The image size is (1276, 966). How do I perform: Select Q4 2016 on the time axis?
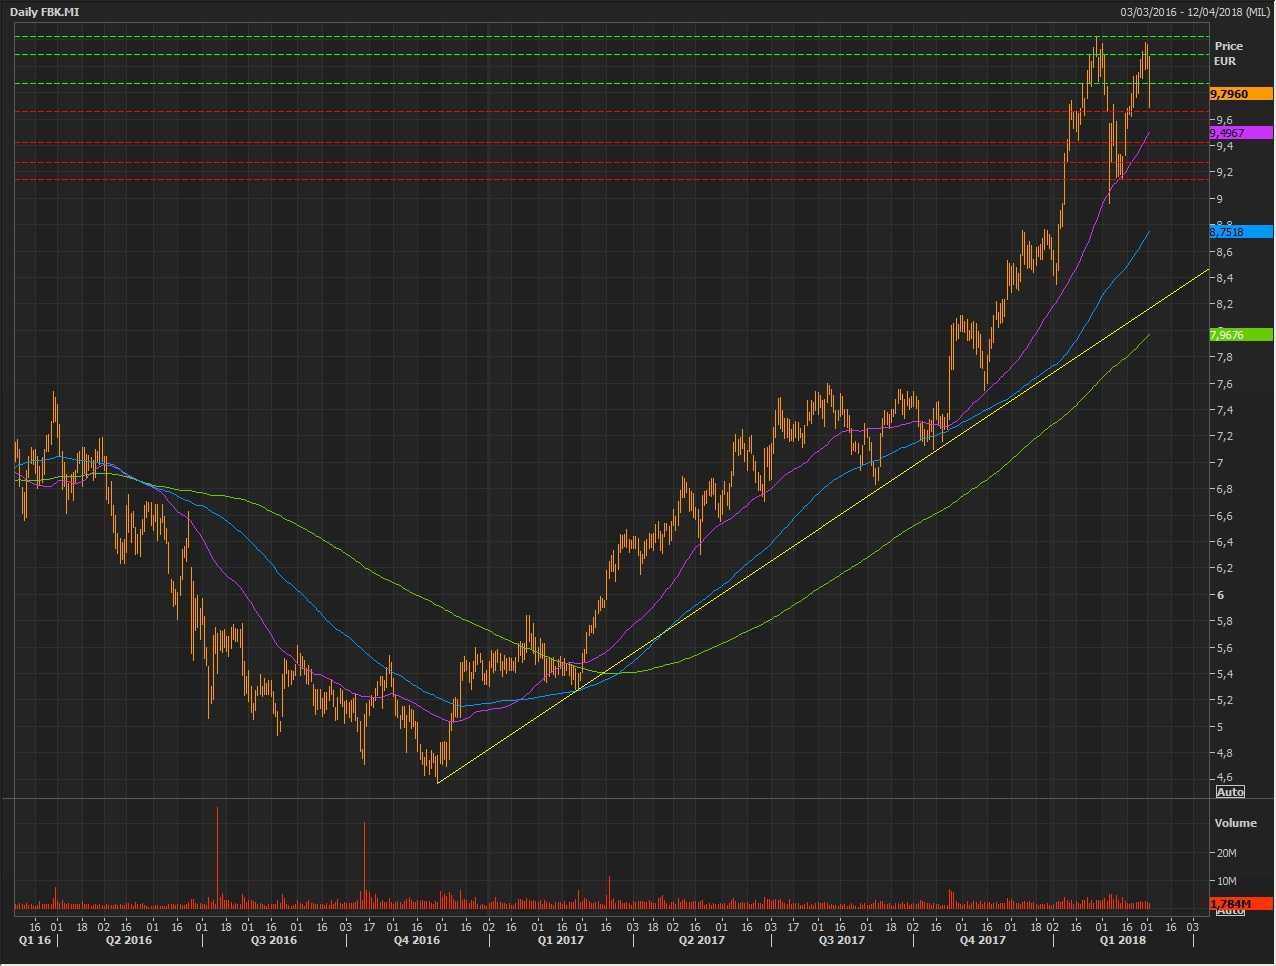click(x=416, y=940)
